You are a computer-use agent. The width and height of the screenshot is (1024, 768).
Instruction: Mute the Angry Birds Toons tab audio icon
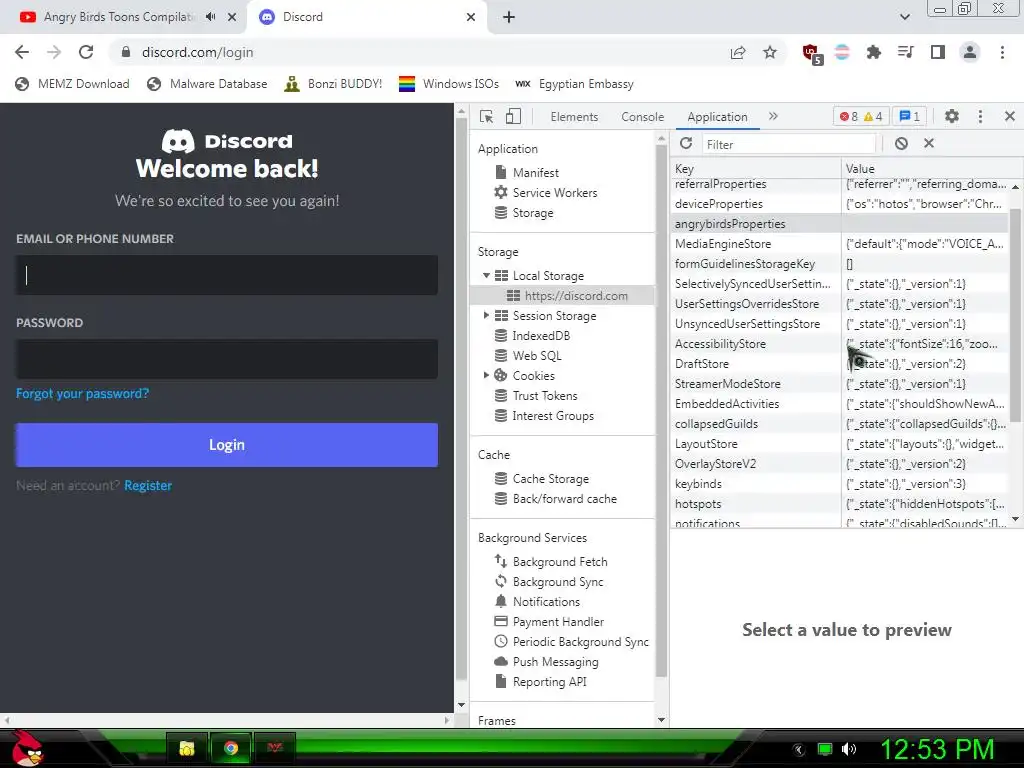click(210, 17)
